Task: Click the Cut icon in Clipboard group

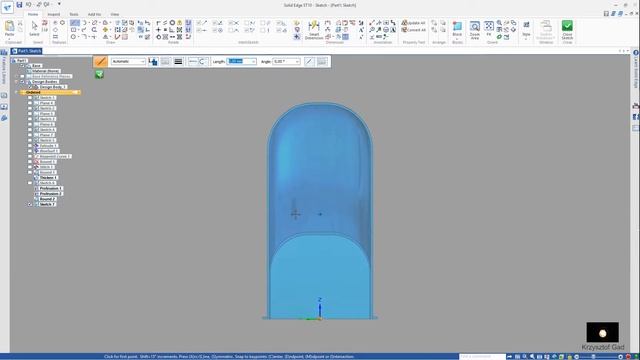Action: (20, 23)
